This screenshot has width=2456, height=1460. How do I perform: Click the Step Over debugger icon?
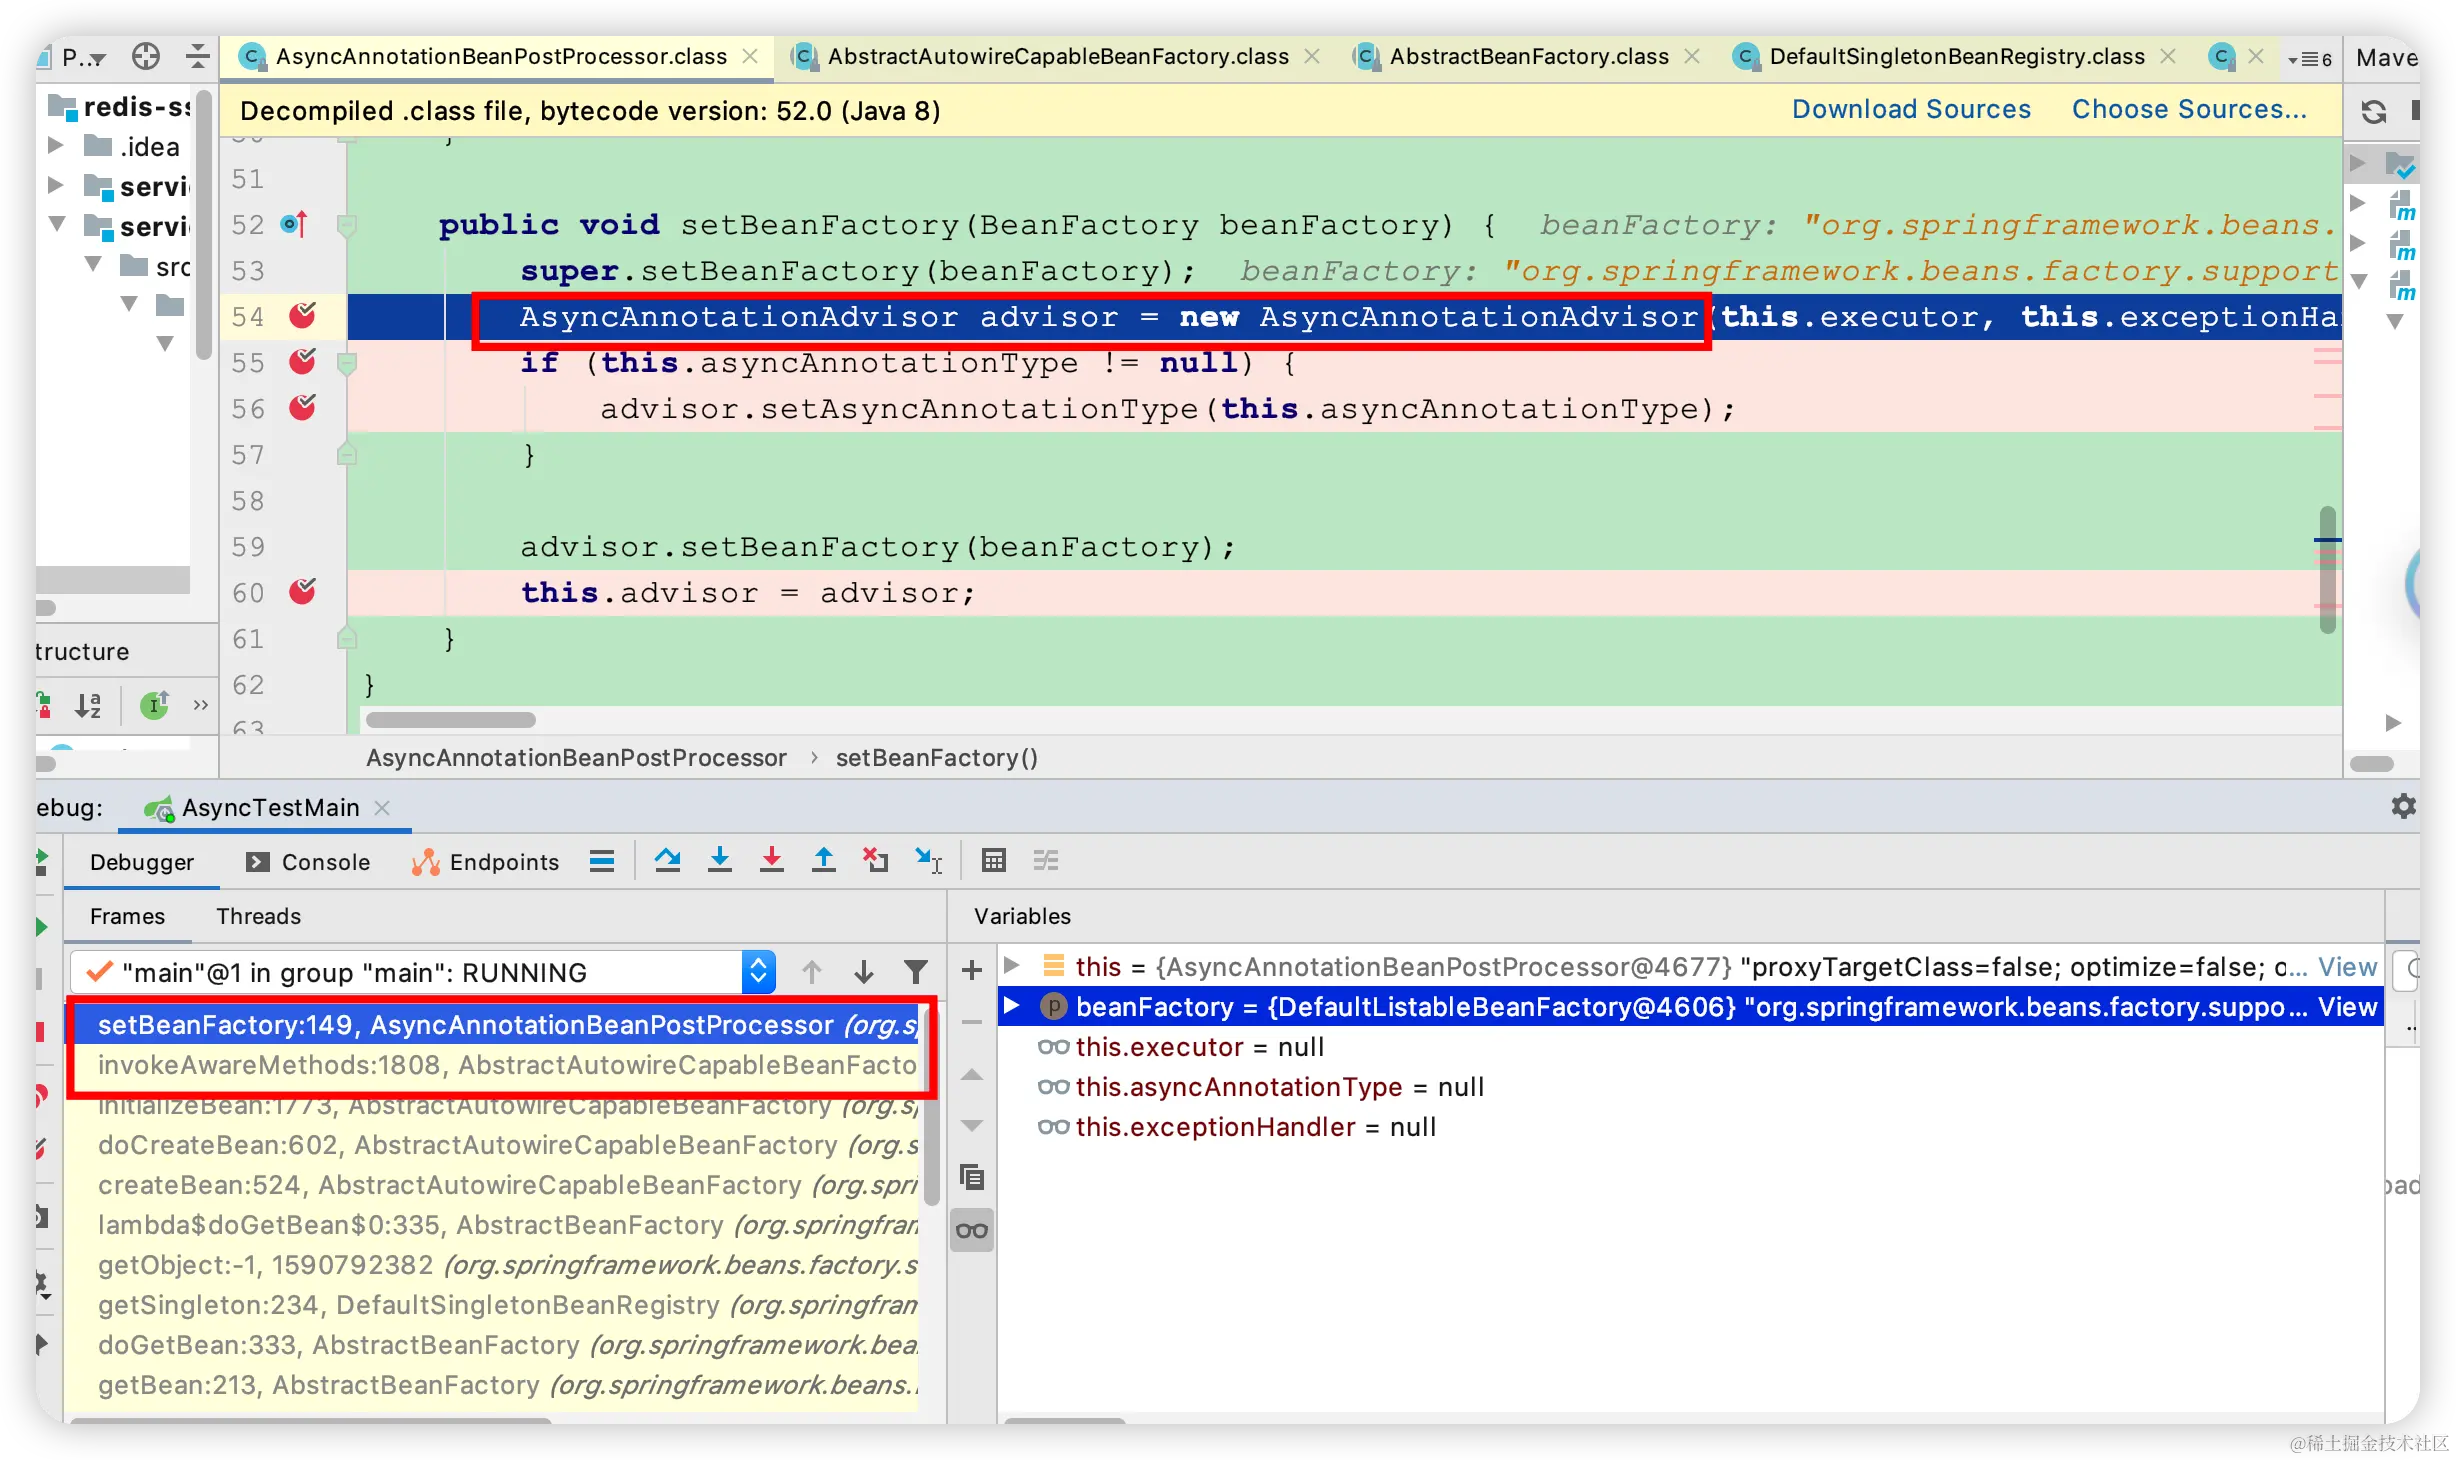click(667, 860)
